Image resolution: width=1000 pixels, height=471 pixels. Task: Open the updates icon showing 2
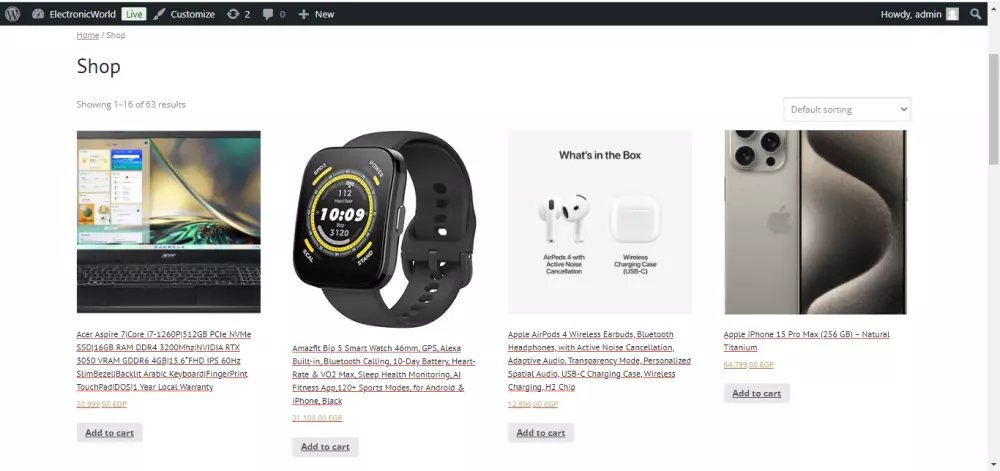pyautogui.click(x=233, y=14)
